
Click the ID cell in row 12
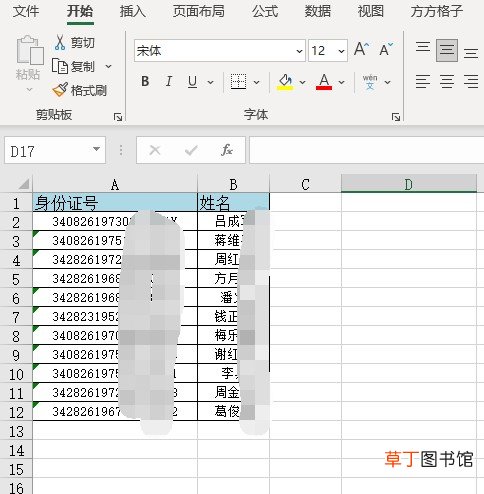(x=115, y=411)
